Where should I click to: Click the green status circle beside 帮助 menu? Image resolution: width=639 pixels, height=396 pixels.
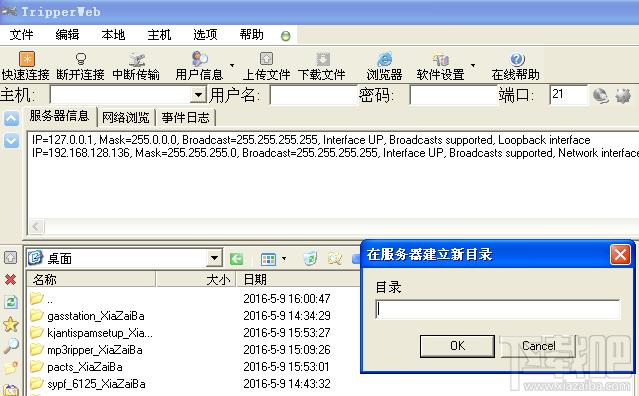tap(286, 36)
